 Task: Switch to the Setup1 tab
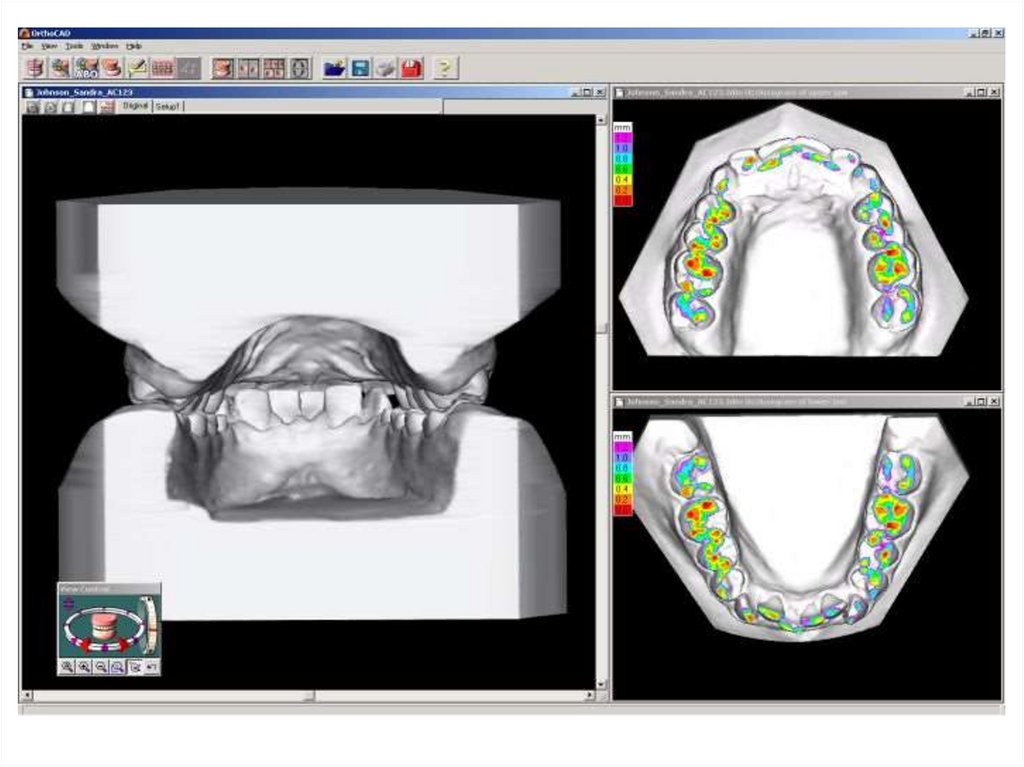tap(168, 106)
